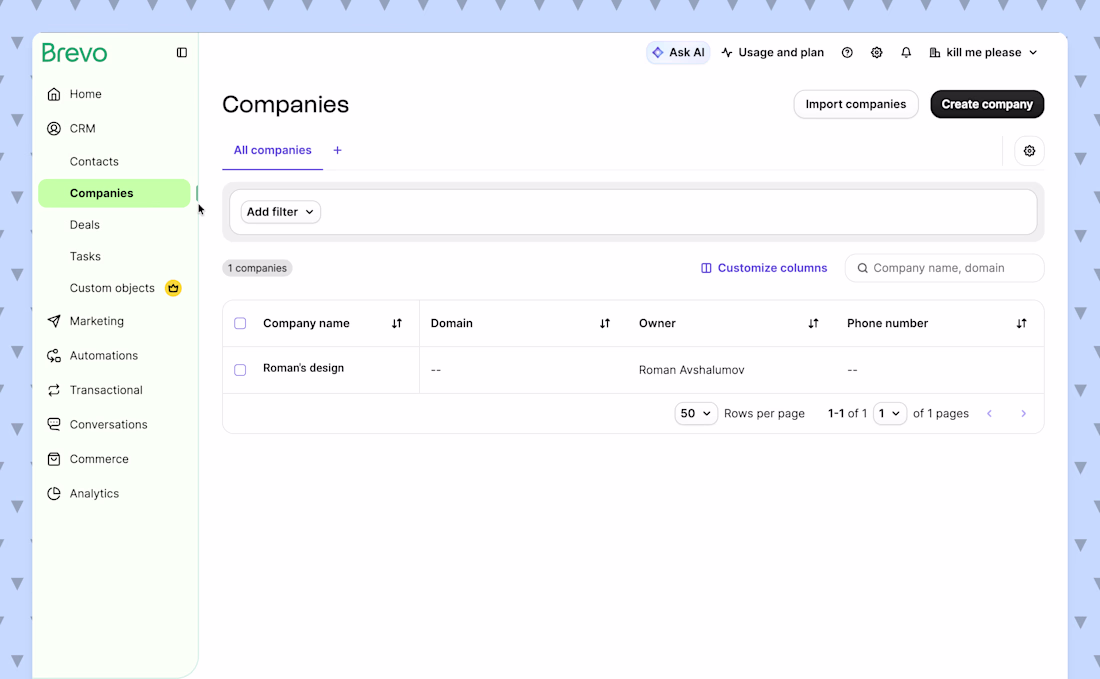Open Home in the sidebar
The height and width of the screenshot is (679, 1100).
(x=86, y=94)
